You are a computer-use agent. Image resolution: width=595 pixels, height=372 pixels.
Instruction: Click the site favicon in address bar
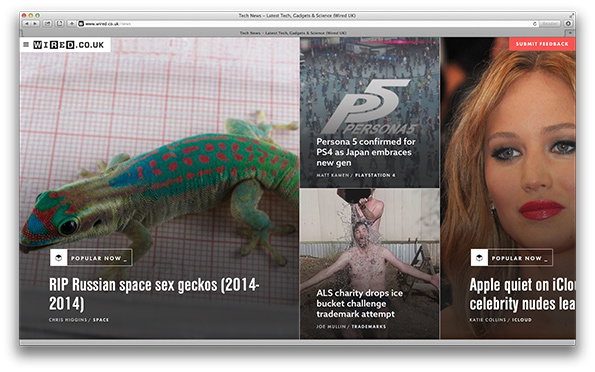pos(81,24)
